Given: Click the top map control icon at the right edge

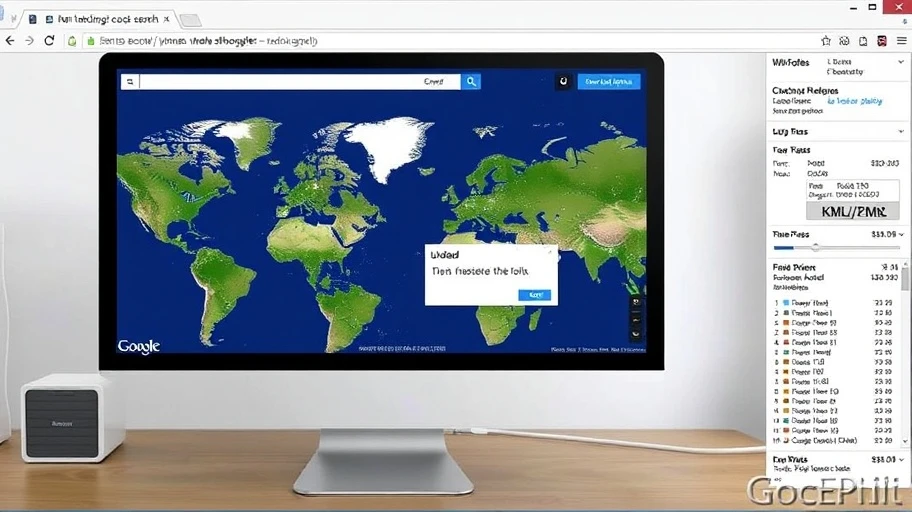Looking at the screenshot, I should pos(636,302).
